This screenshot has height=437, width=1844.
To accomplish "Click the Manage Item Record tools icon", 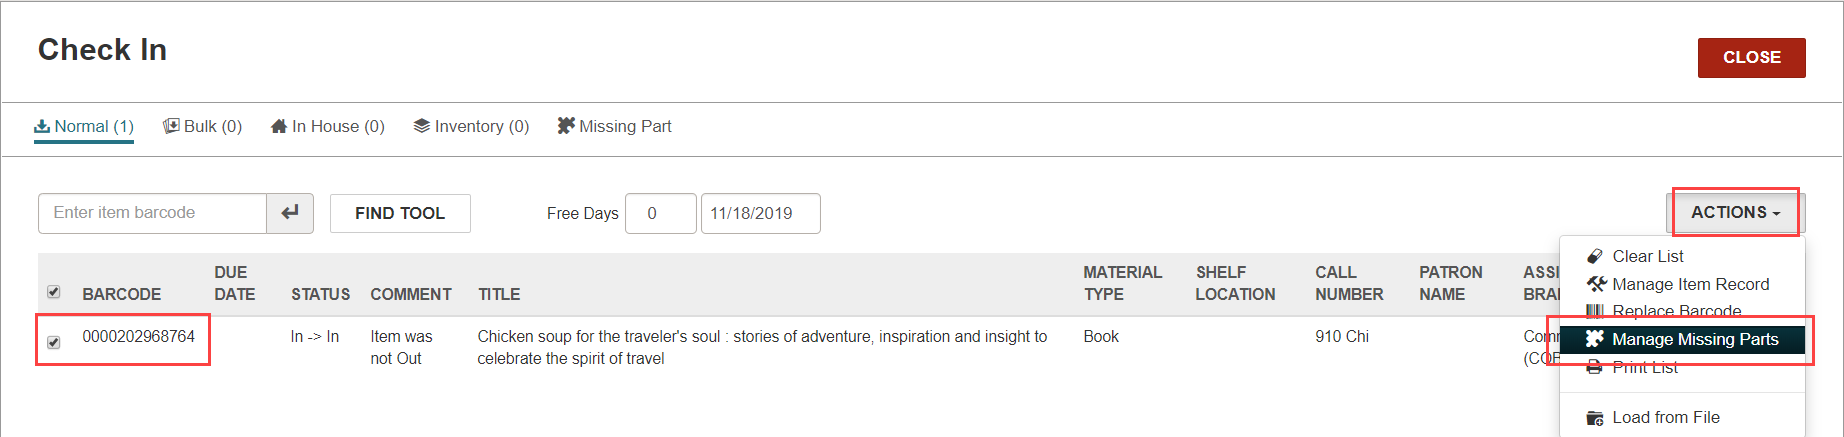I will tap(1596, 284).
